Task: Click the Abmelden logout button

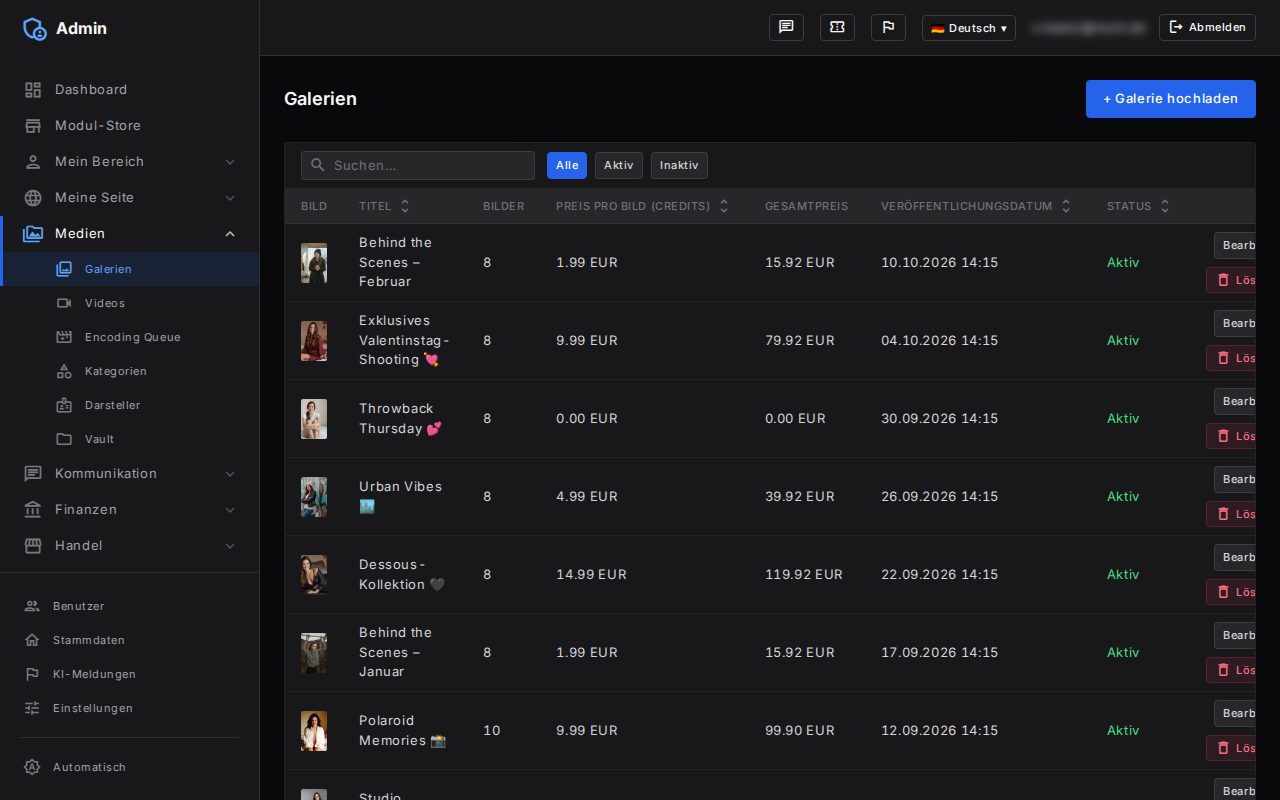Action: (x=1207, y=28)
